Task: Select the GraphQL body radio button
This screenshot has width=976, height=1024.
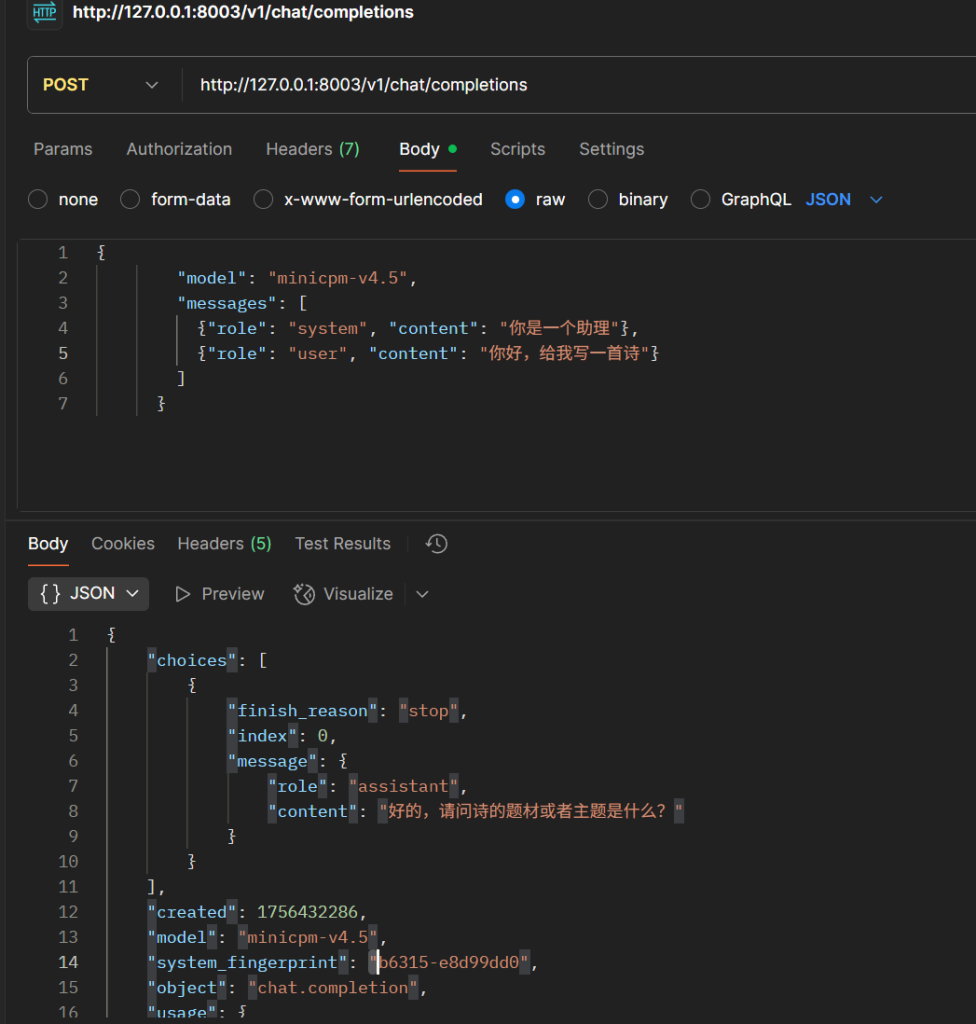Action: (701, 200)
